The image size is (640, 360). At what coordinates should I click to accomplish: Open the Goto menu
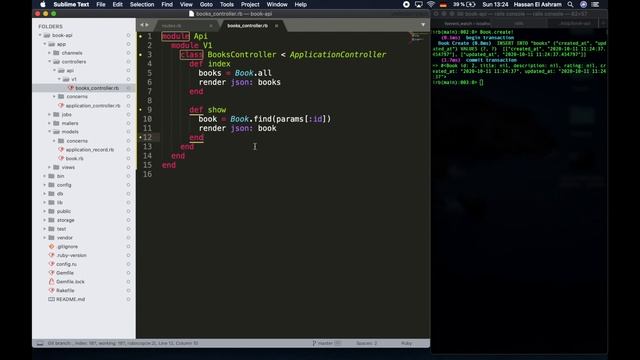pos(206,4)
